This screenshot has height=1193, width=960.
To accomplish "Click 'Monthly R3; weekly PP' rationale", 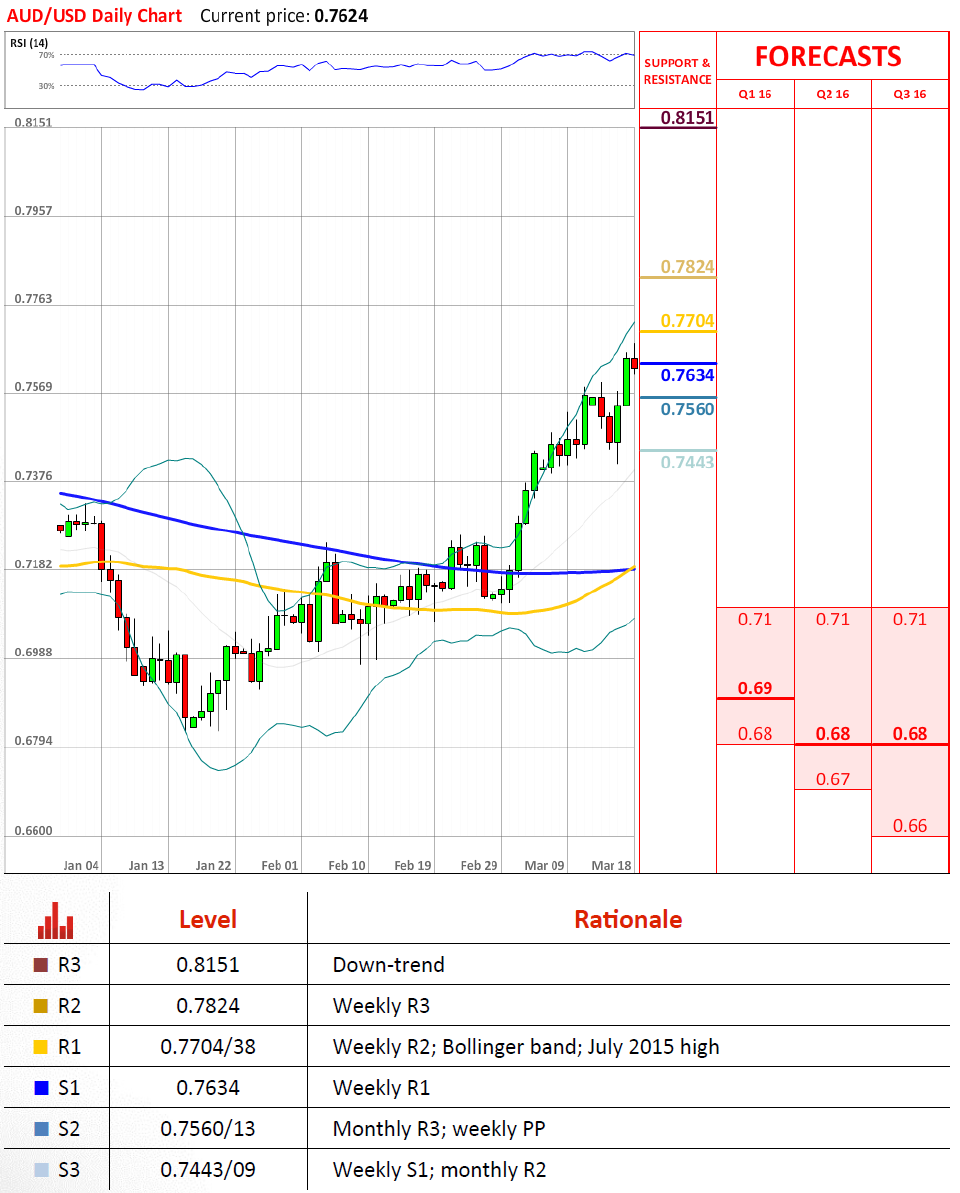I will click(439, 1129).
